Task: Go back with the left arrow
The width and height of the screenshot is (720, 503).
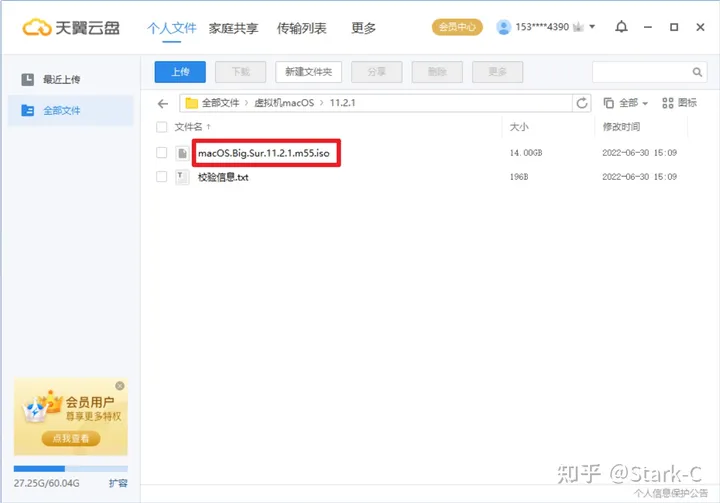Action: [x=163, y=104]
